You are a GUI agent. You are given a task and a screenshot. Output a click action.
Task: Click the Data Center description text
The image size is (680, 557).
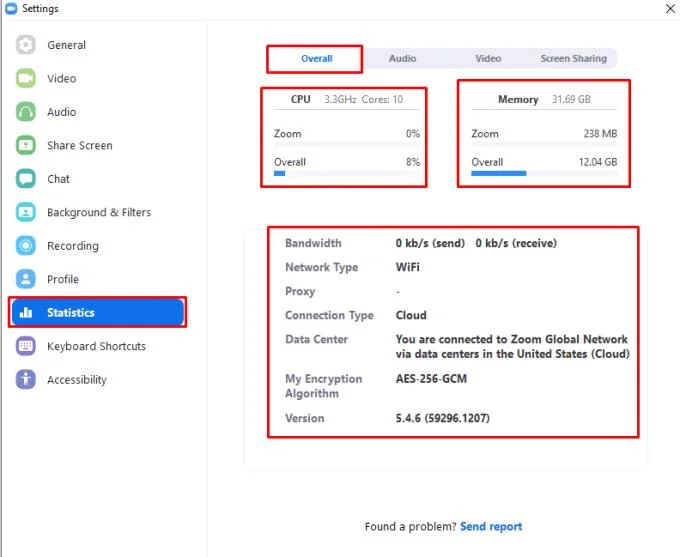(x=512, y=347)
